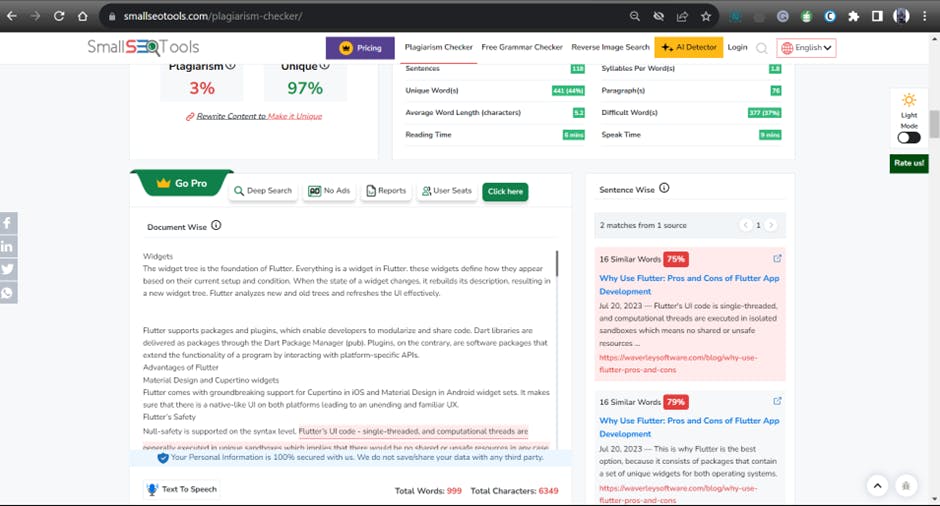This screenshot has height=506, width=940.
Task: Toggle Light Mode switch
Action: point(909,138)
